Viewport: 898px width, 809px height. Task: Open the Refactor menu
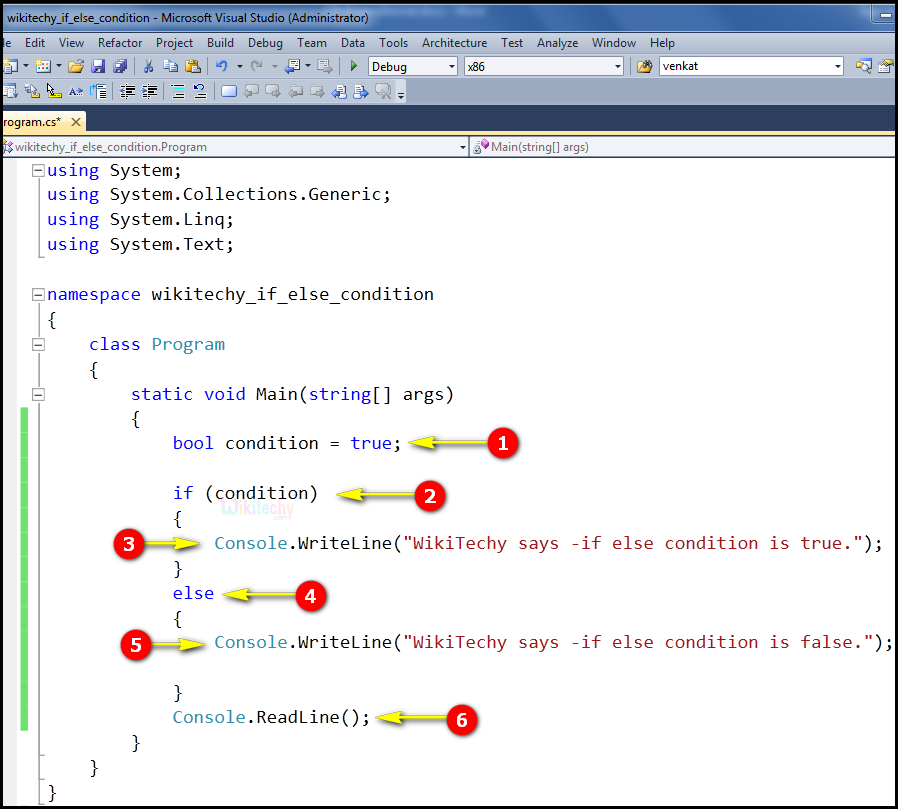coord(120,43)
